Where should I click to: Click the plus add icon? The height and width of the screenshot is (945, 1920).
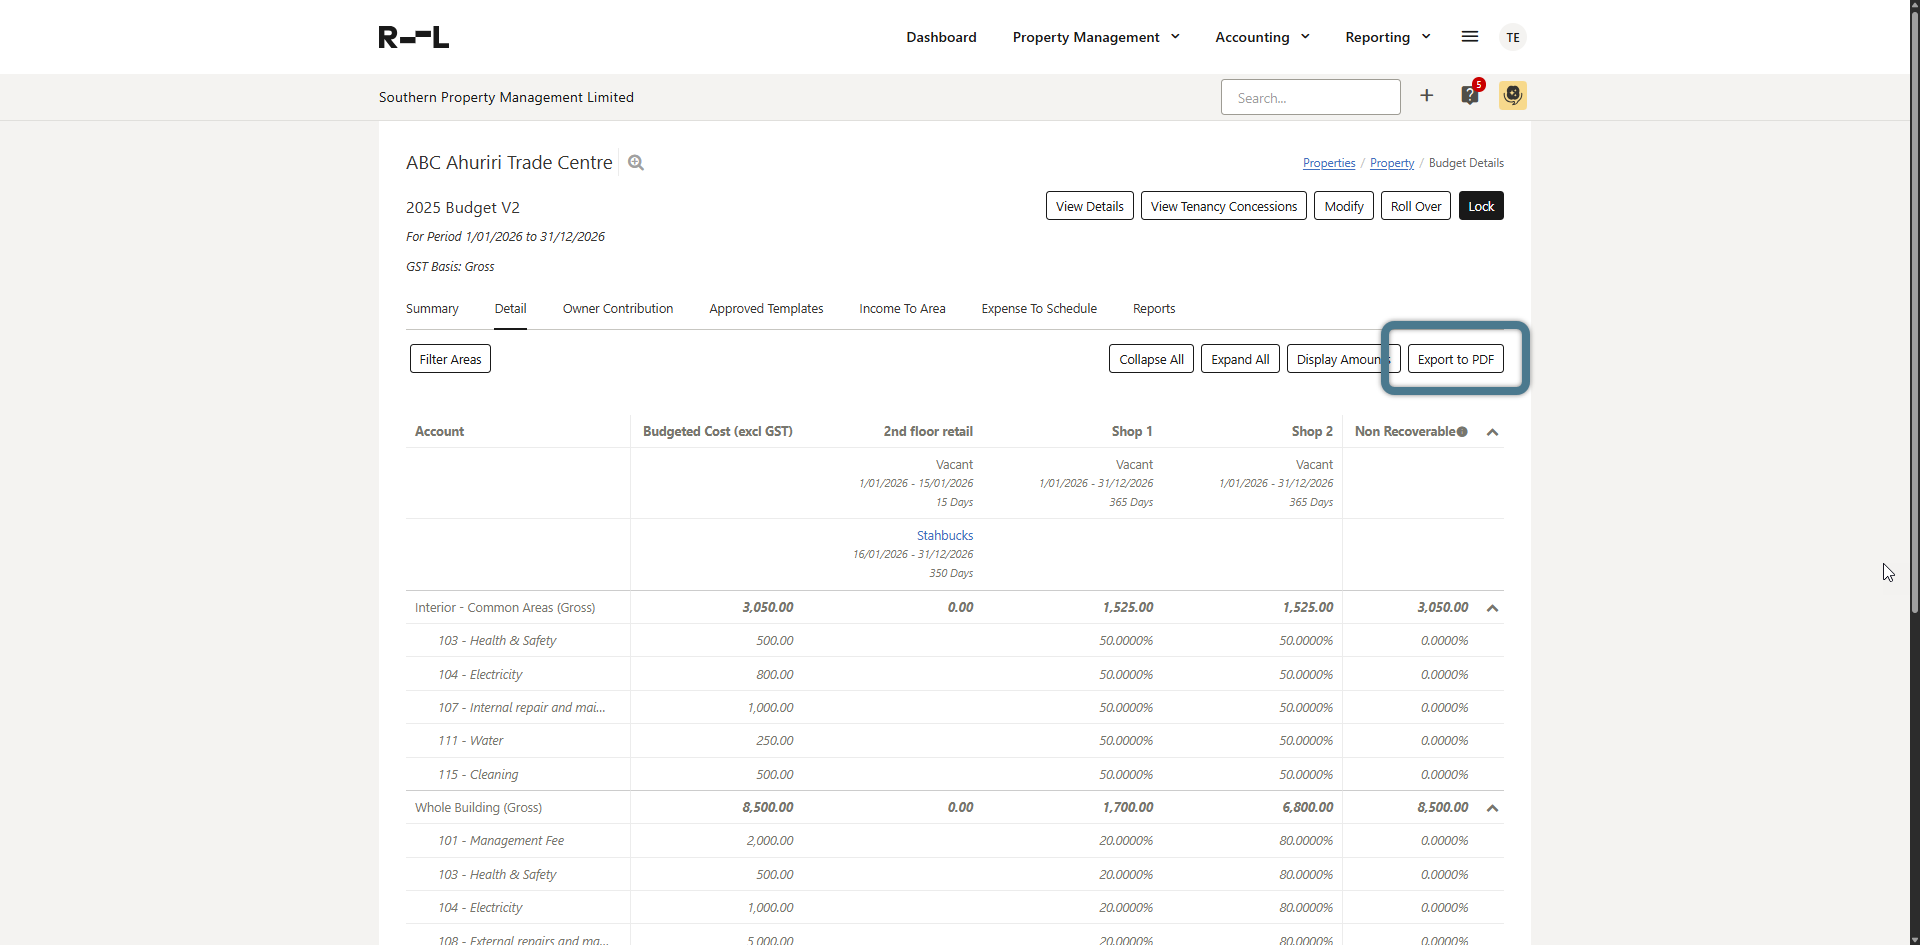1426,96
